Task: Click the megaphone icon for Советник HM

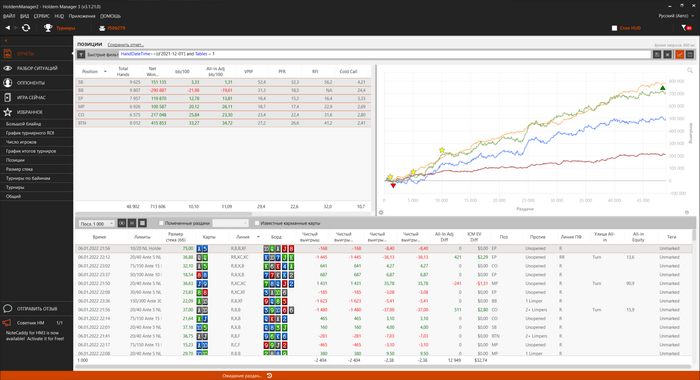Action: pyautogui.click(x=7, y=322)
